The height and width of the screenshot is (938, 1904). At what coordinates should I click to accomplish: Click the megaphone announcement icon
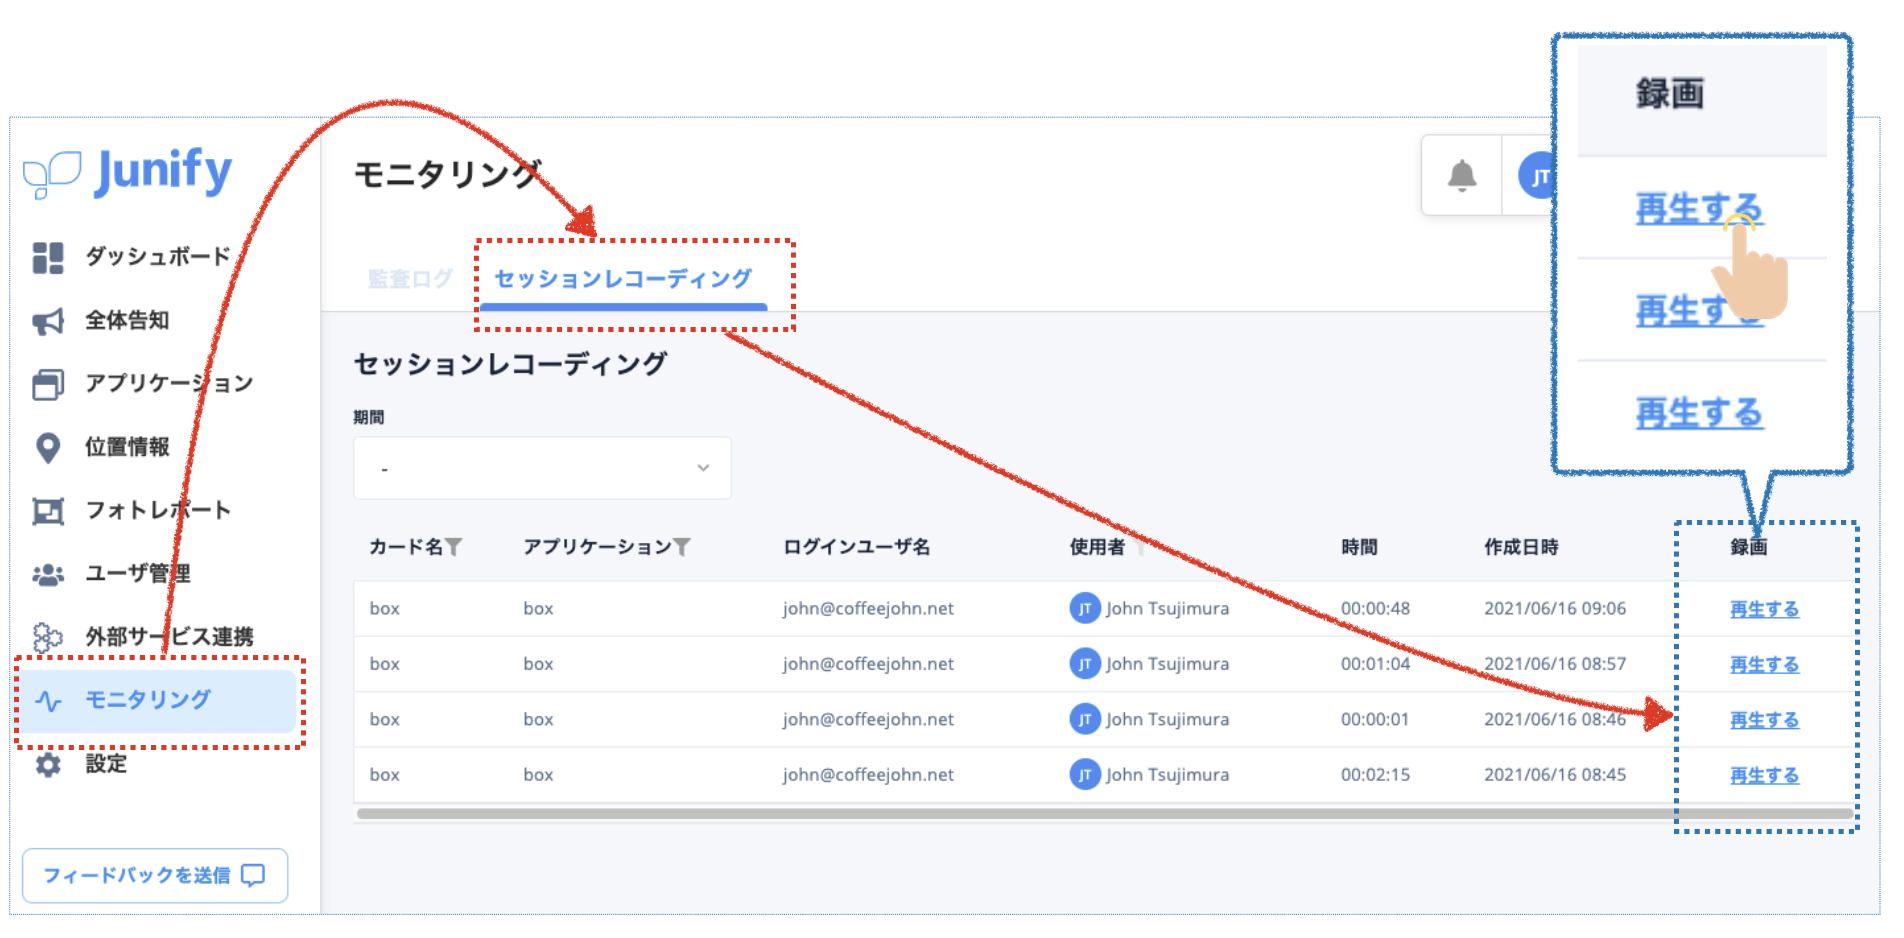pos(47,321)
